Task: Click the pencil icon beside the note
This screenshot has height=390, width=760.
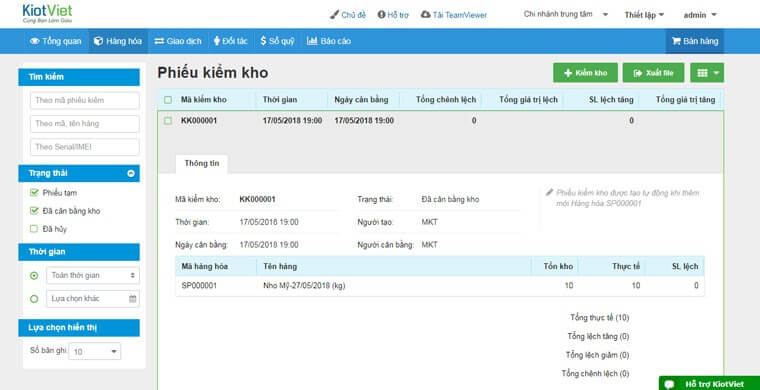Action: 549,192
